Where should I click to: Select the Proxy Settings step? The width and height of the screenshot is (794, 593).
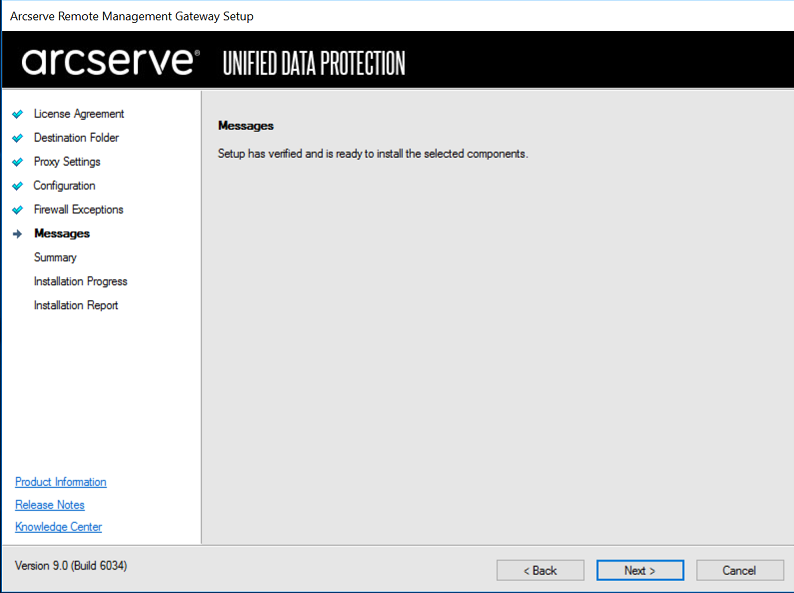(x=67, y=162)
